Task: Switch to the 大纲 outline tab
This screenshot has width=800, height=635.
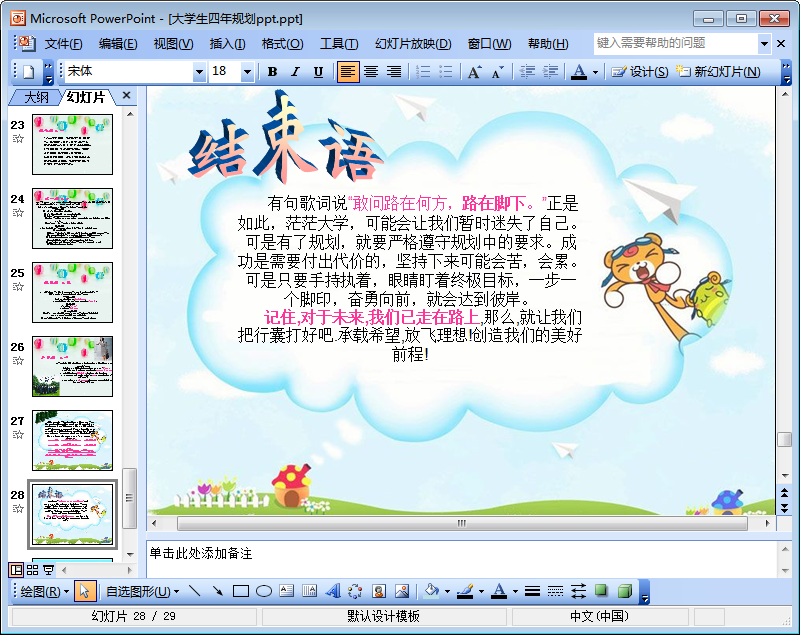Action: 36,97
